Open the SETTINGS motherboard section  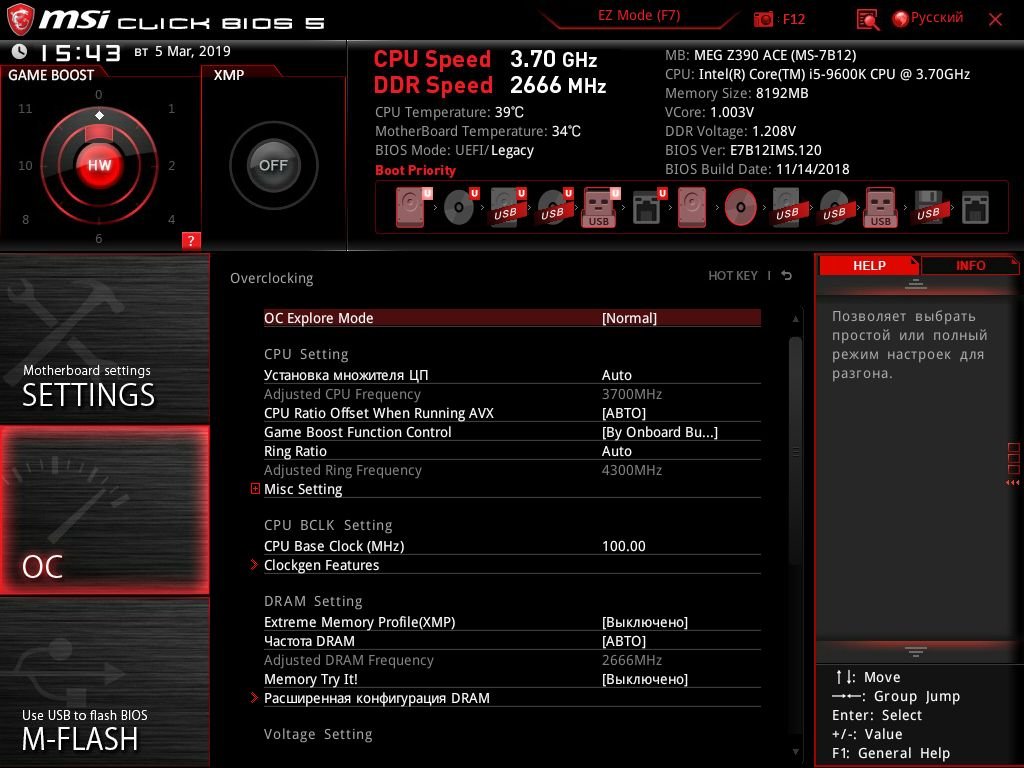tap(104, 338)
